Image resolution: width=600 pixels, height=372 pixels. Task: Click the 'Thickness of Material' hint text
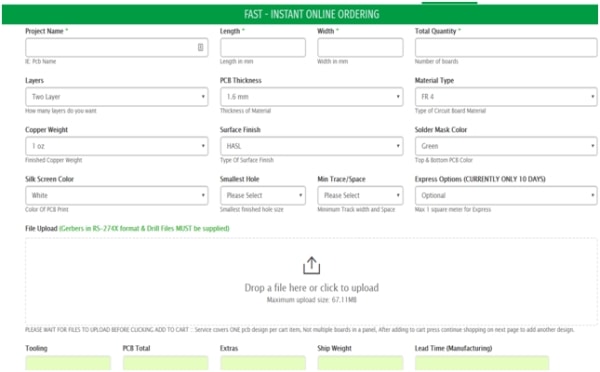[x=245, y=111]
